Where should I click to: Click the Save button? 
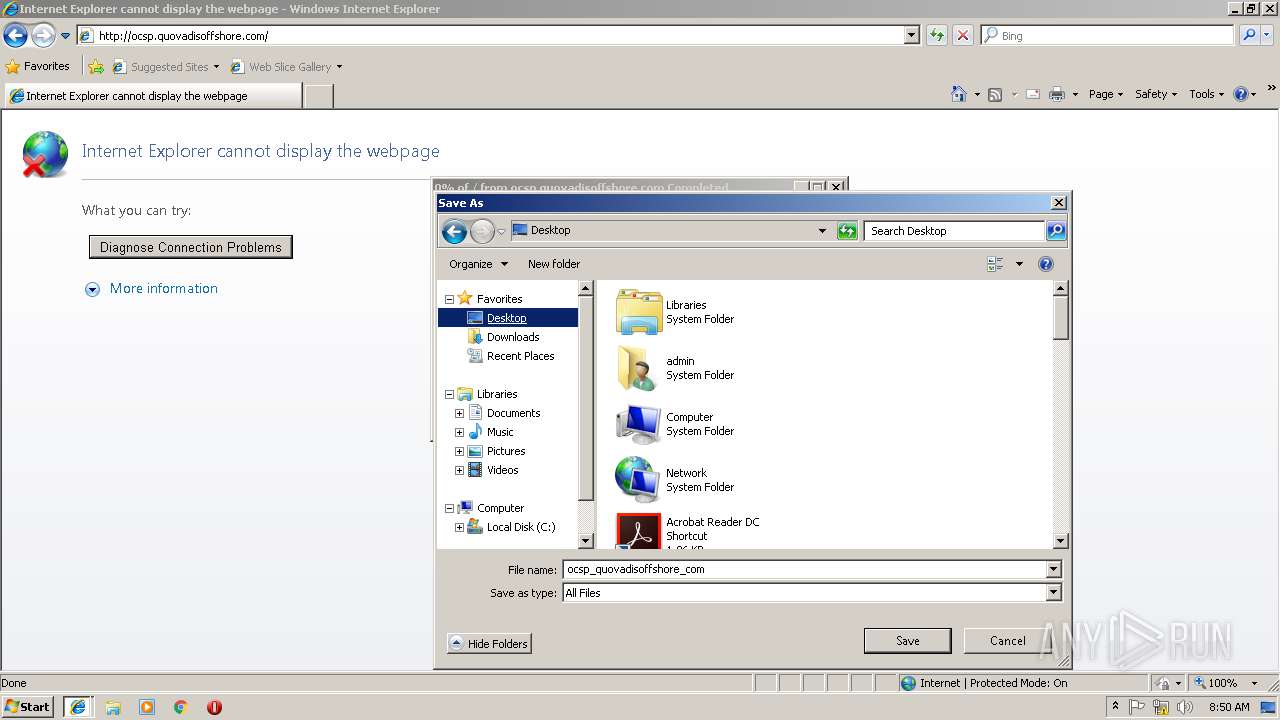click(x=907, y=641)
